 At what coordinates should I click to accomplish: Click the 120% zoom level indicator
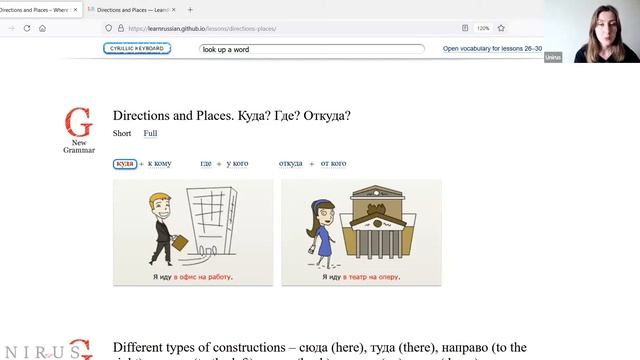[483, 28]
